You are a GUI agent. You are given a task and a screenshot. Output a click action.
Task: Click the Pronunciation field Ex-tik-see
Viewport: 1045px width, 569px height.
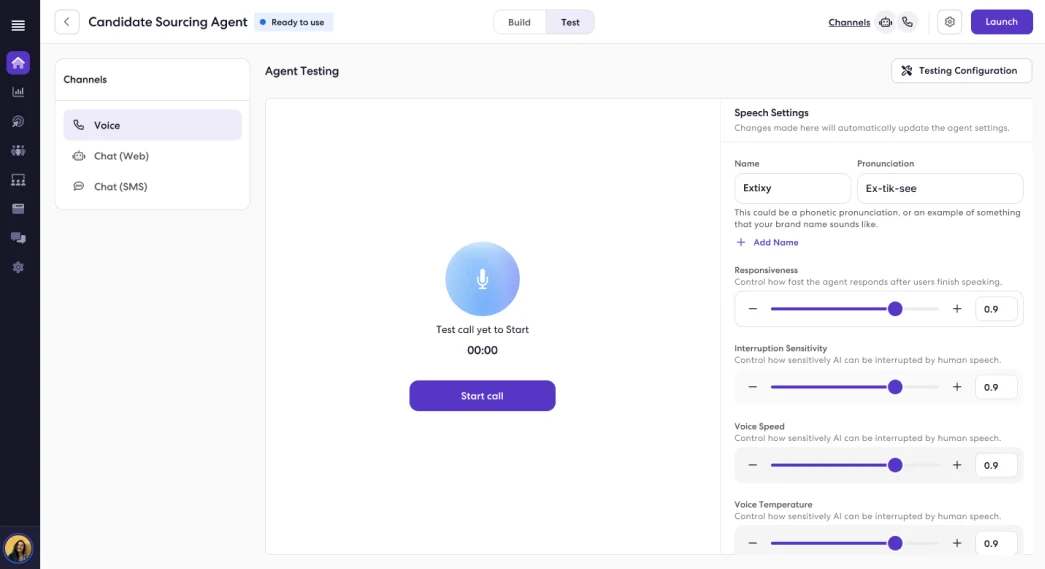point(940,189)
